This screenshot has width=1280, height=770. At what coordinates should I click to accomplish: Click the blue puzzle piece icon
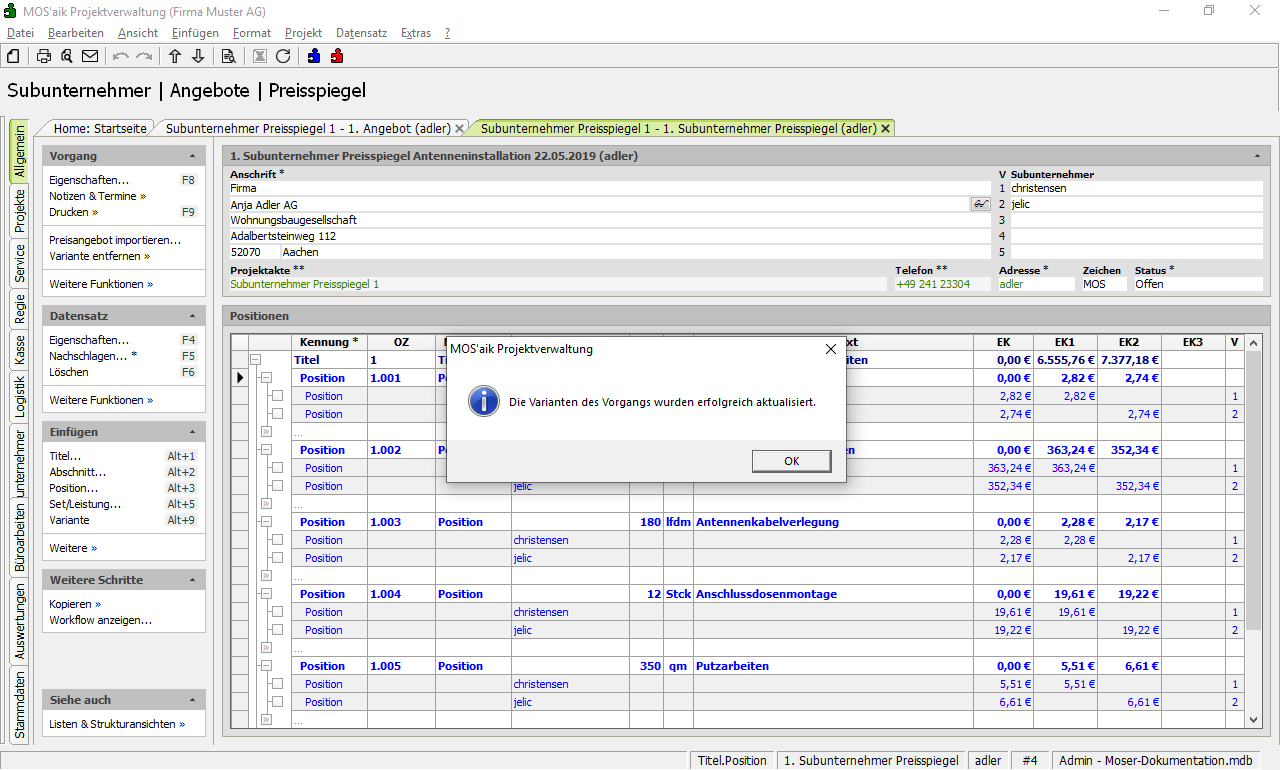[x=314, y=56]
